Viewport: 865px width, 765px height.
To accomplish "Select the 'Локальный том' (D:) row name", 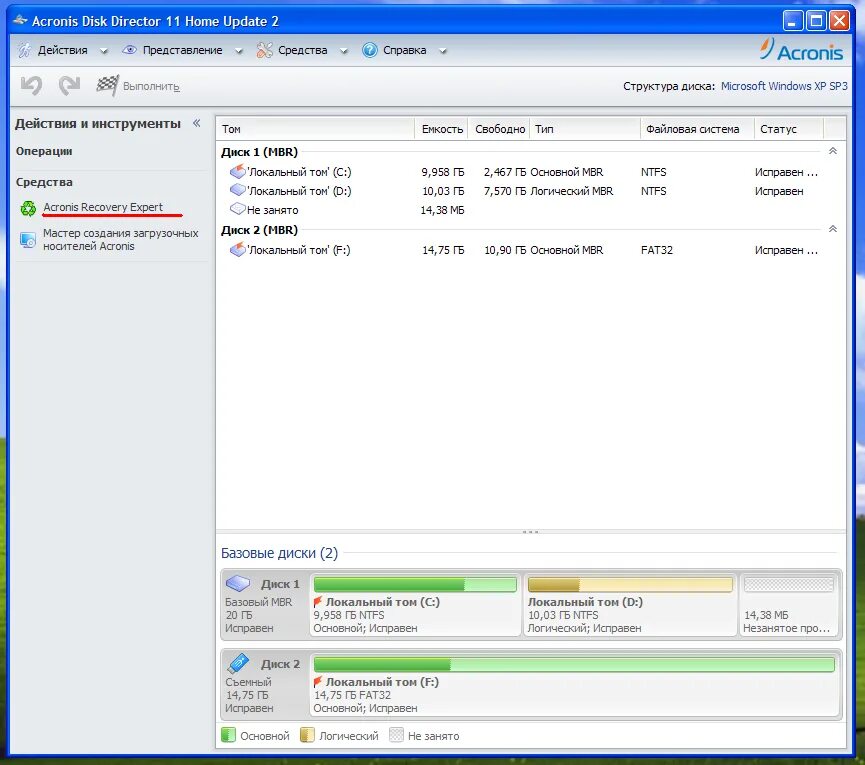I will click(x=299, y=190).
